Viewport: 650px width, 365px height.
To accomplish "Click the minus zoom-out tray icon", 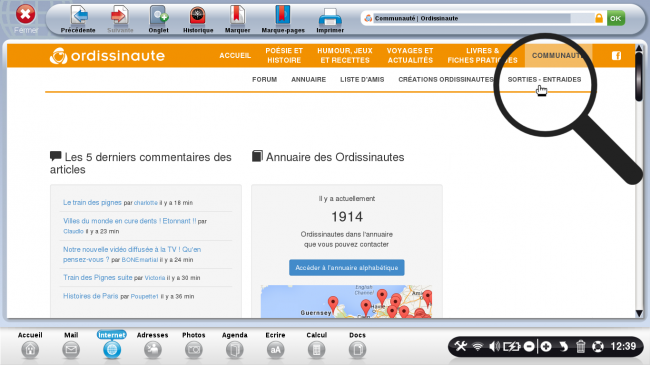I will [x=529, y=346].
